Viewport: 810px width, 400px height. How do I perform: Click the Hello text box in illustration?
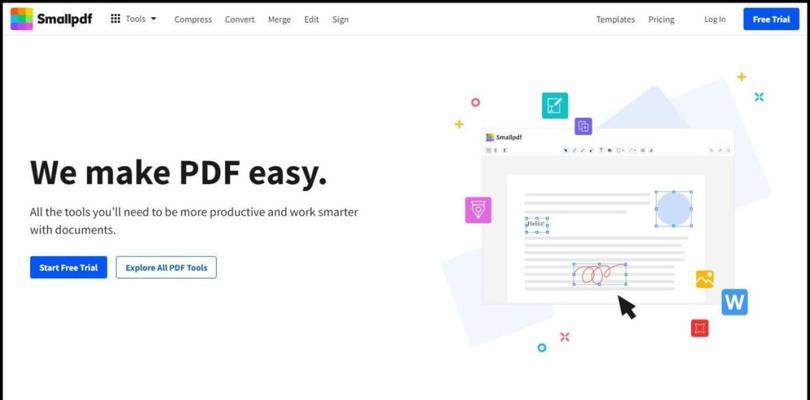(537, 225)
